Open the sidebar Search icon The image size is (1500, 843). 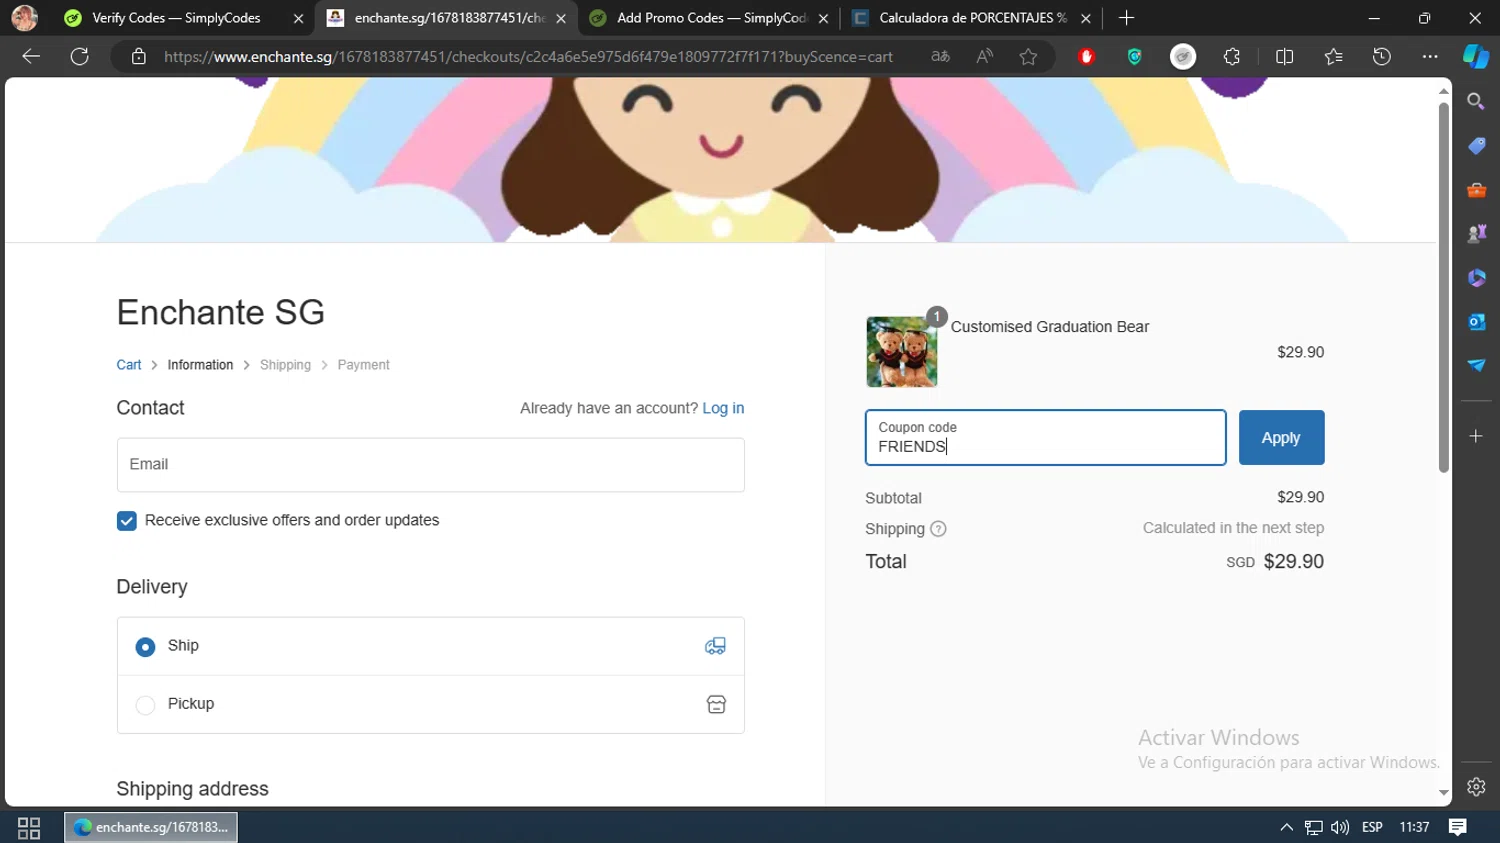pos(1476,101)
